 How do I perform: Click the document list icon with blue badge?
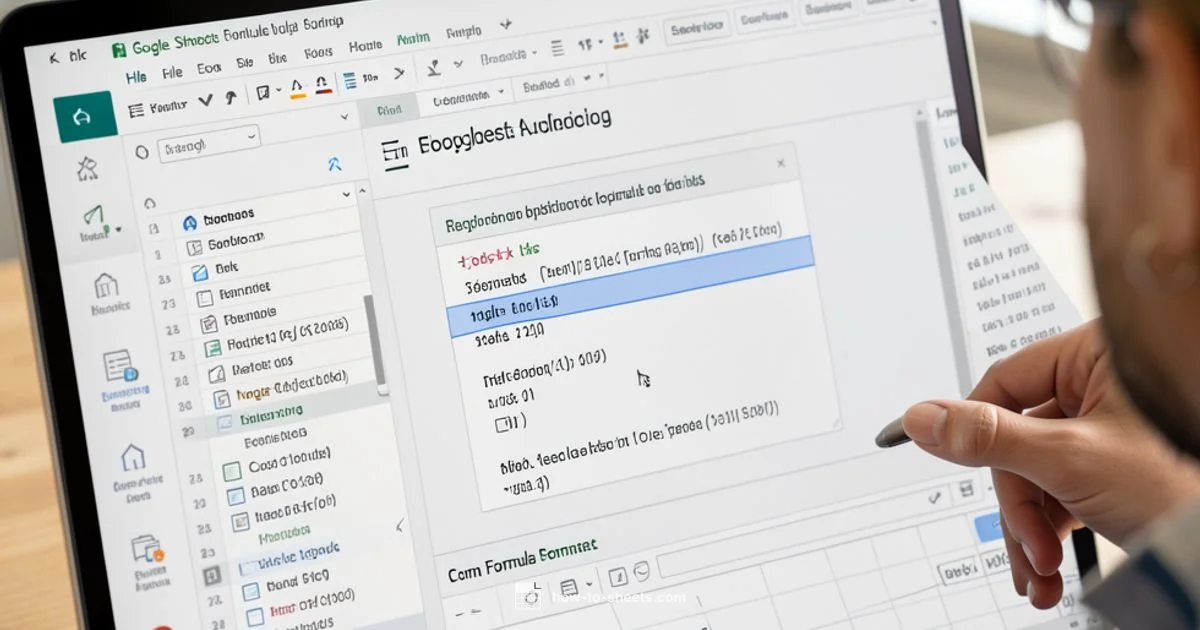click(119, 366)
